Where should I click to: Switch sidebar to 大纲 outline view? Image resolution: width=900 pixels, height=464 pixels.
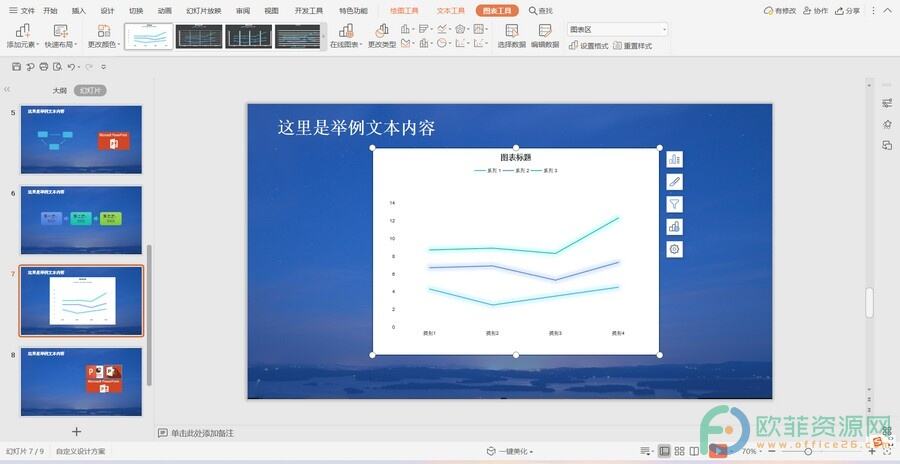[60, 90]
